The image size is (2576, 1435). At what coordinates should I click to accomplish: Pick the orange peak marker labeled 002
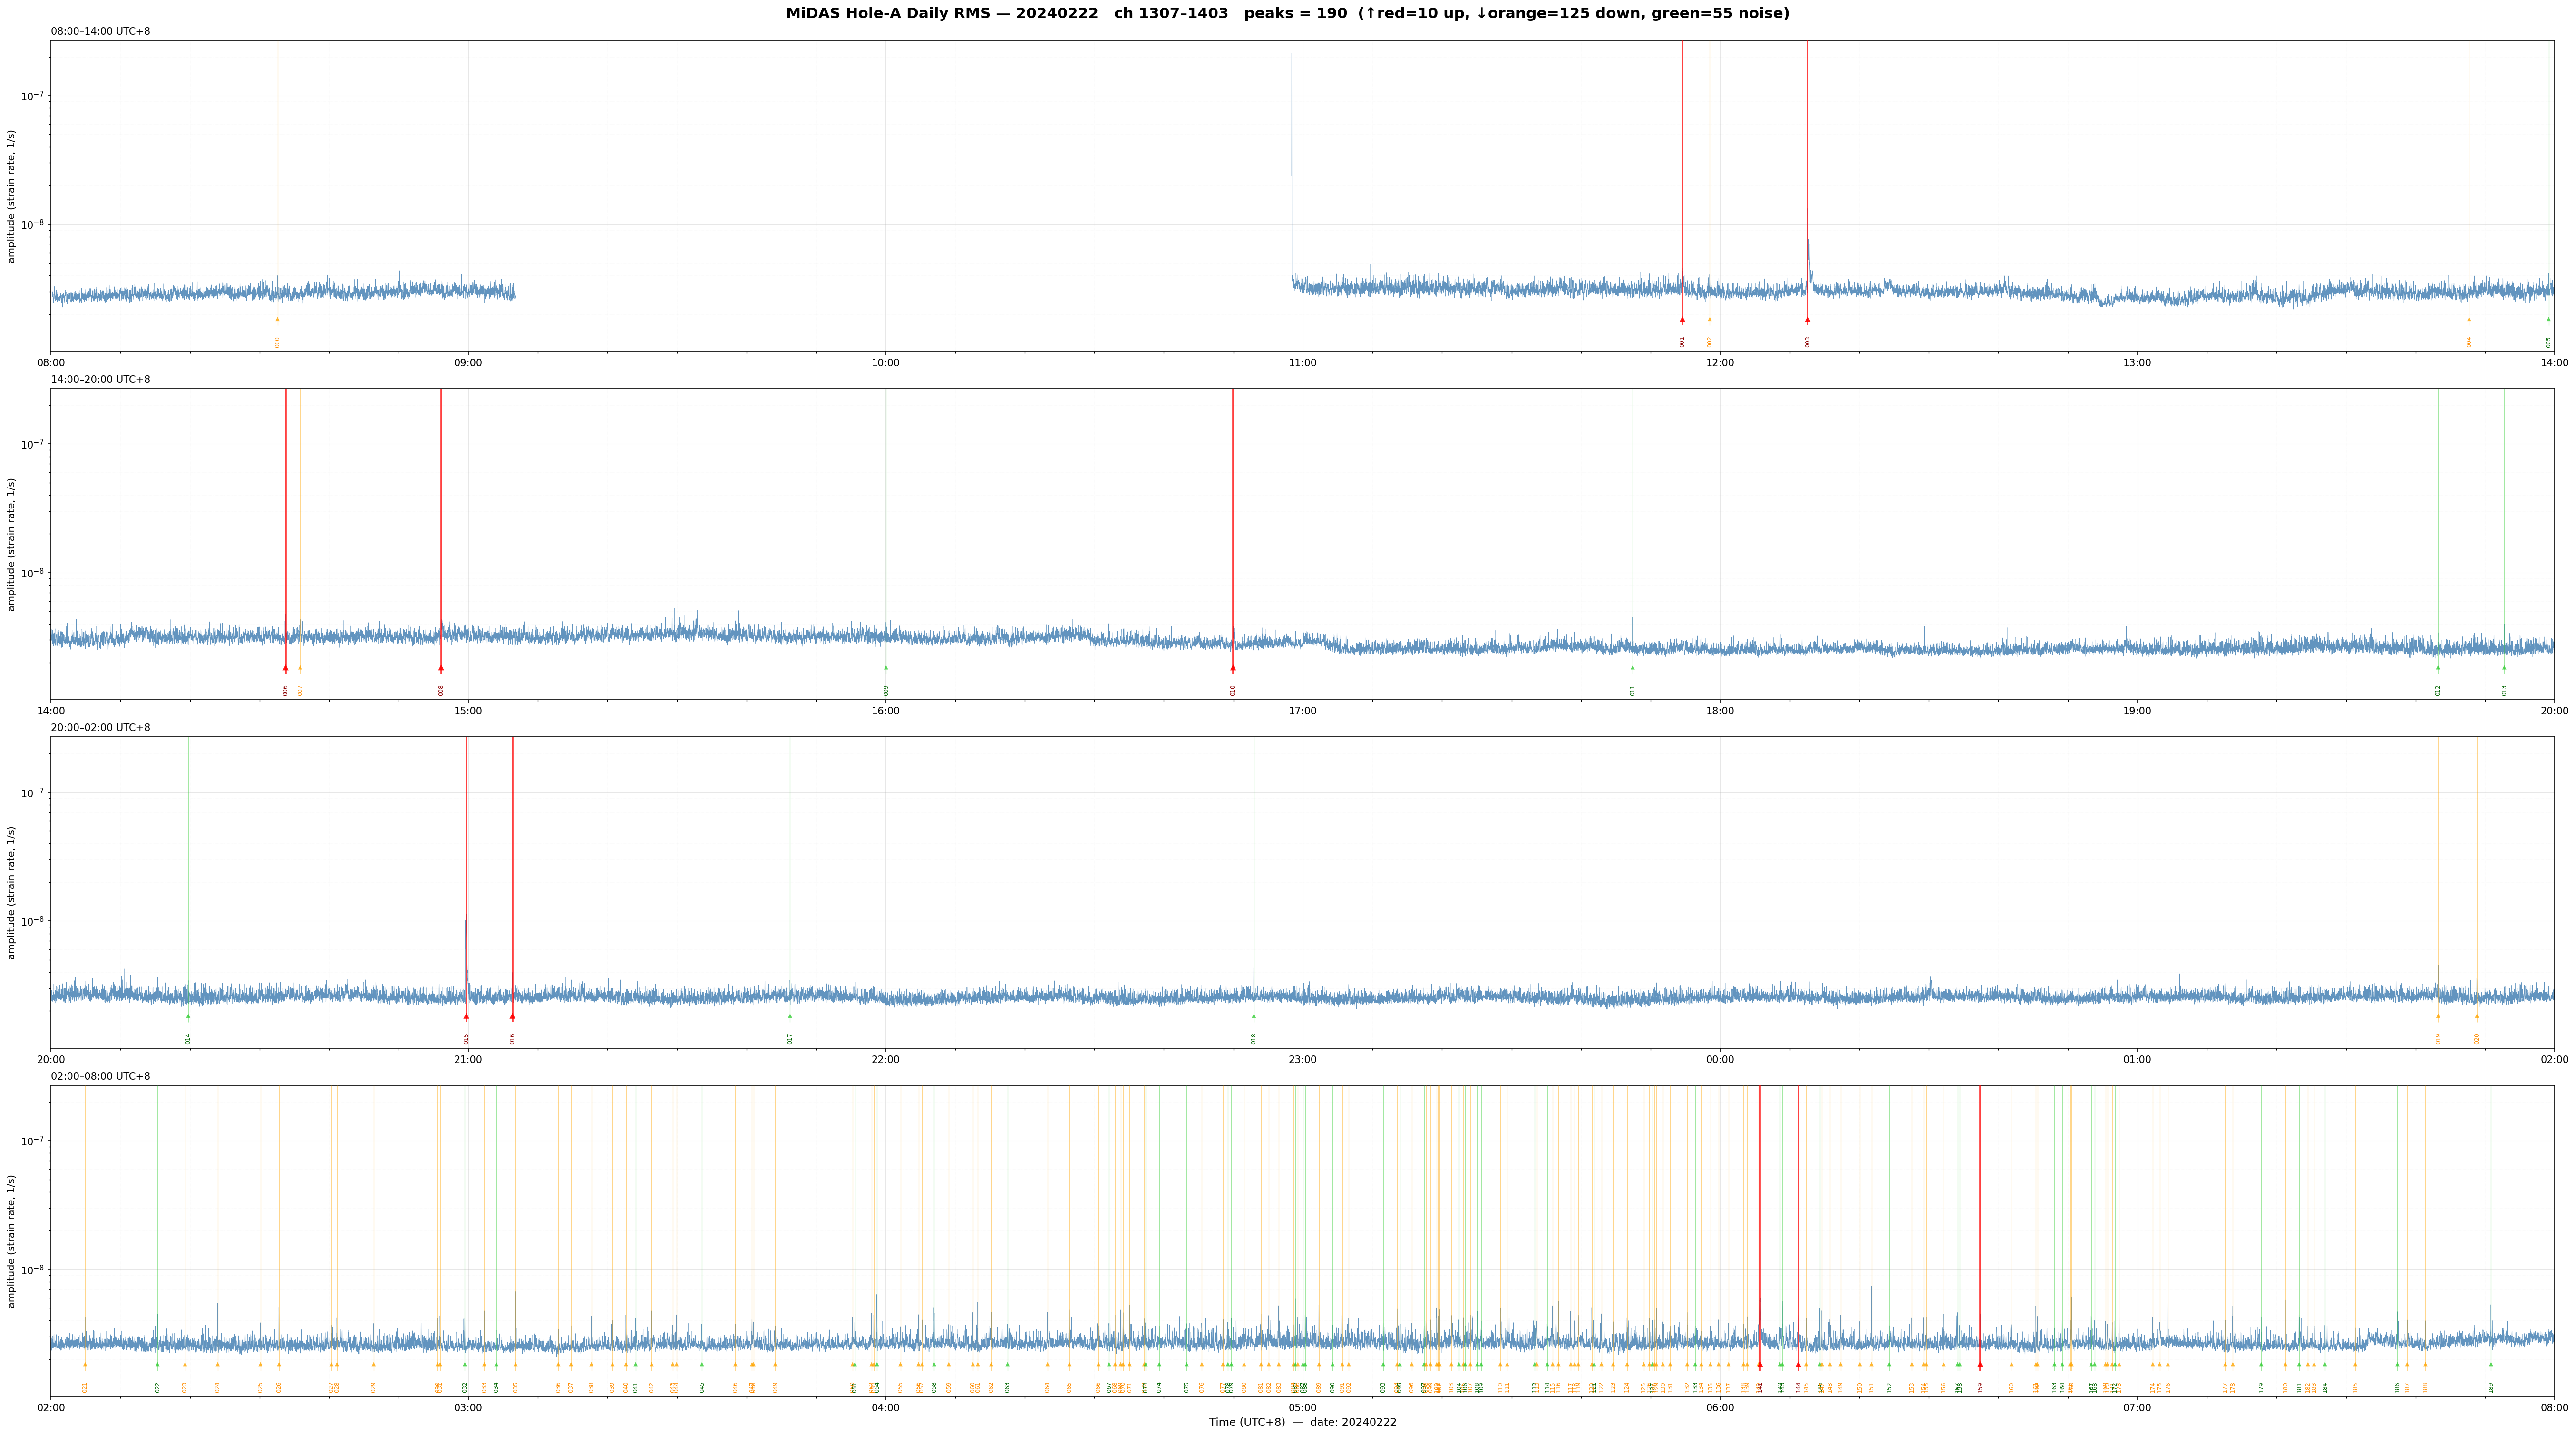tap(1710, 320)
